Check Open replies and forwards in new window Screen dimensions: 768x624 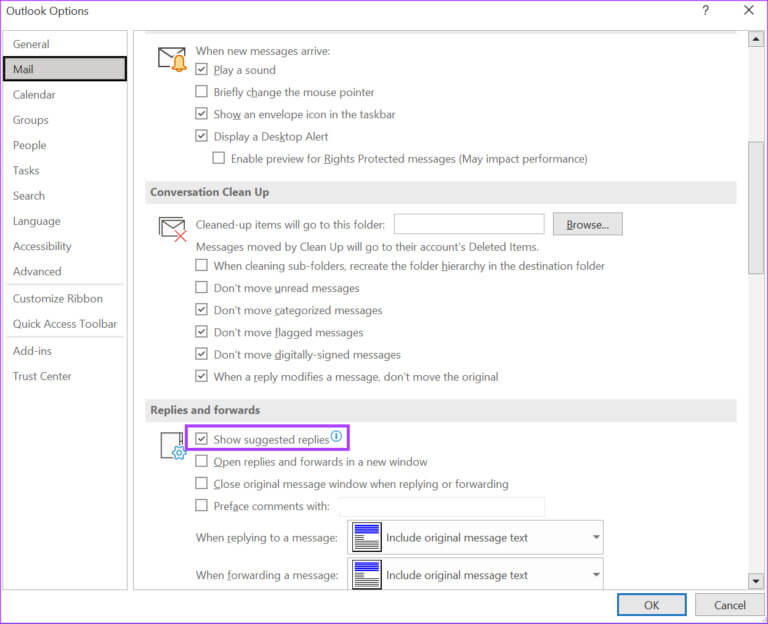201,461
